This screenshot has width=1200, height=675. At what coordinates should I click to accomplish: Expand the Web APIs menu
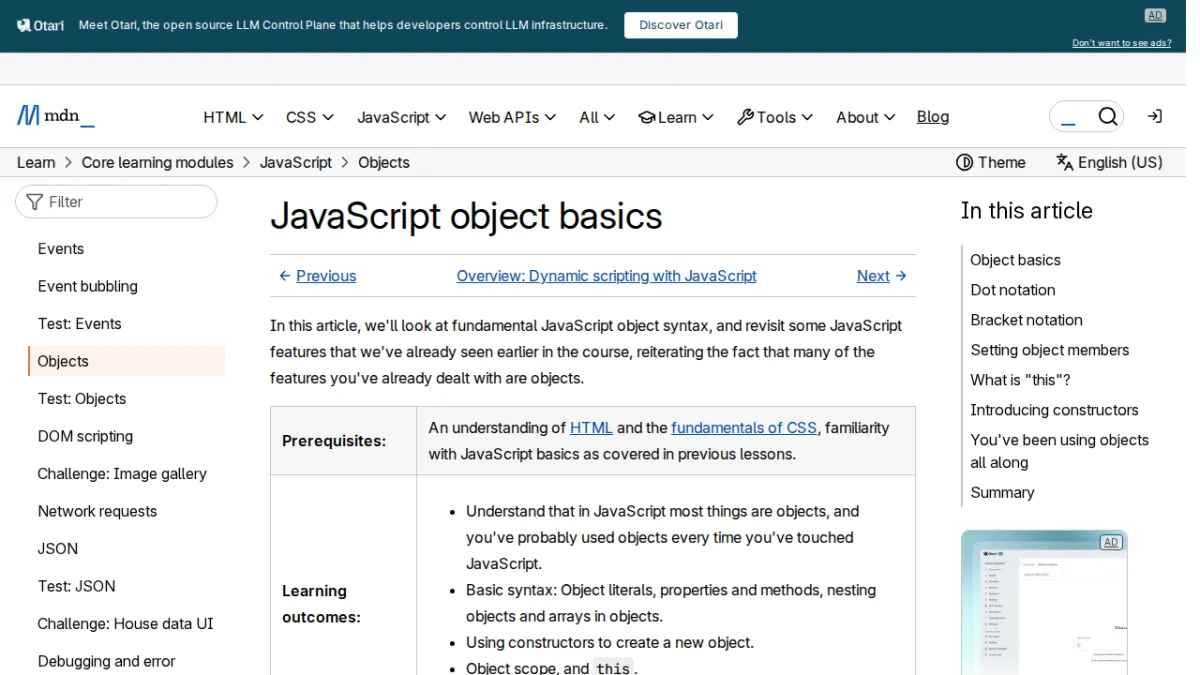(513, 117)
